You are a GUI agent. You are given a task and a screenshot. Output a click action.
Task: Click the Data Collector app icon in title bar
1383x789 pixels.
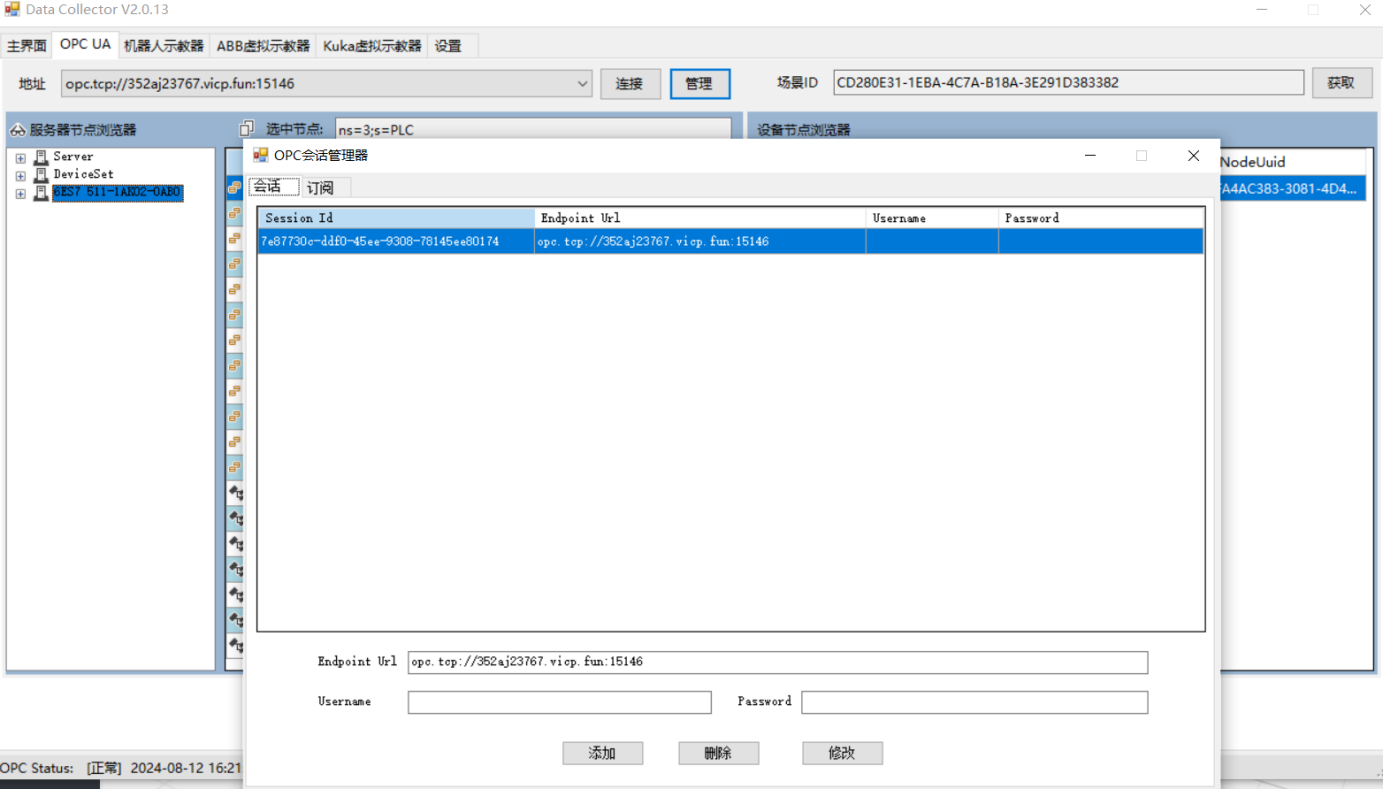pyautogui.click(x=12, y=10)
